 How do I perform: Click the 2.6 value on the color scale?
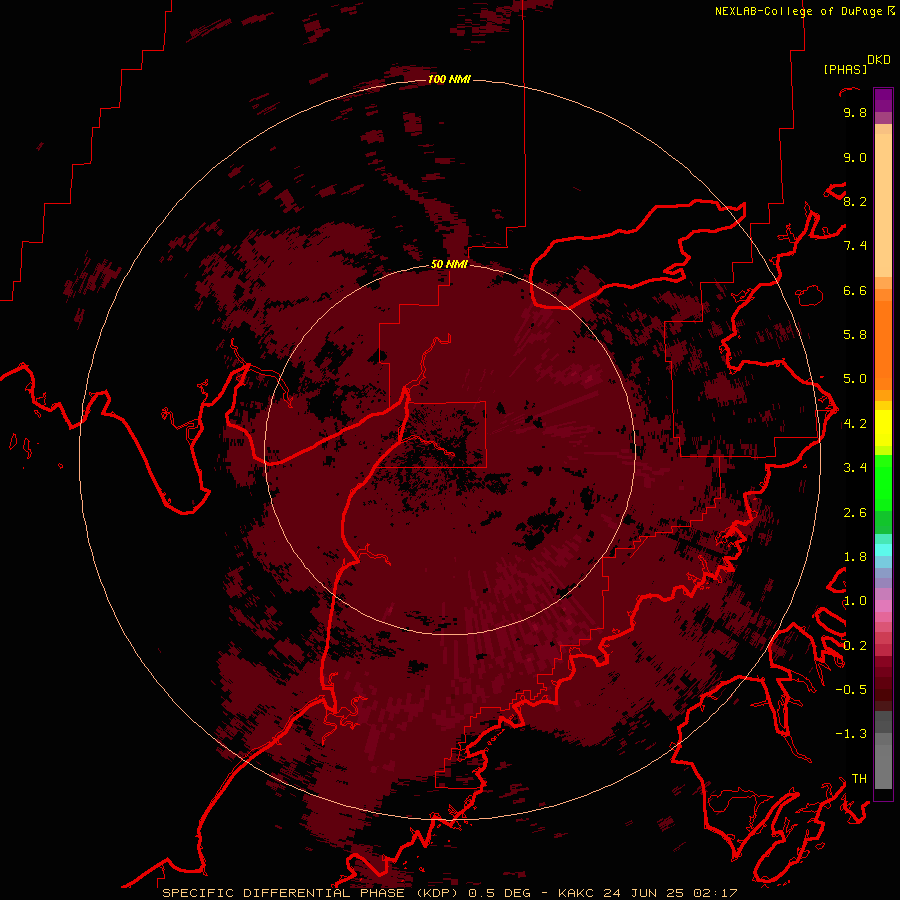tap(855, 513)
